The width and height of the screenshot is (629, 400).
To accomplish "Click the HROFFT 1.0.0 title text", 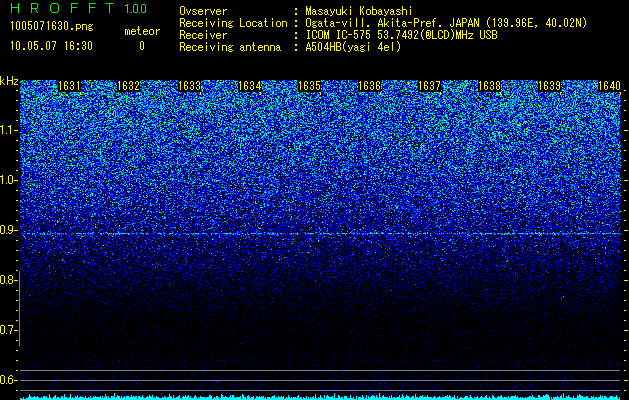I will point(79,8).
